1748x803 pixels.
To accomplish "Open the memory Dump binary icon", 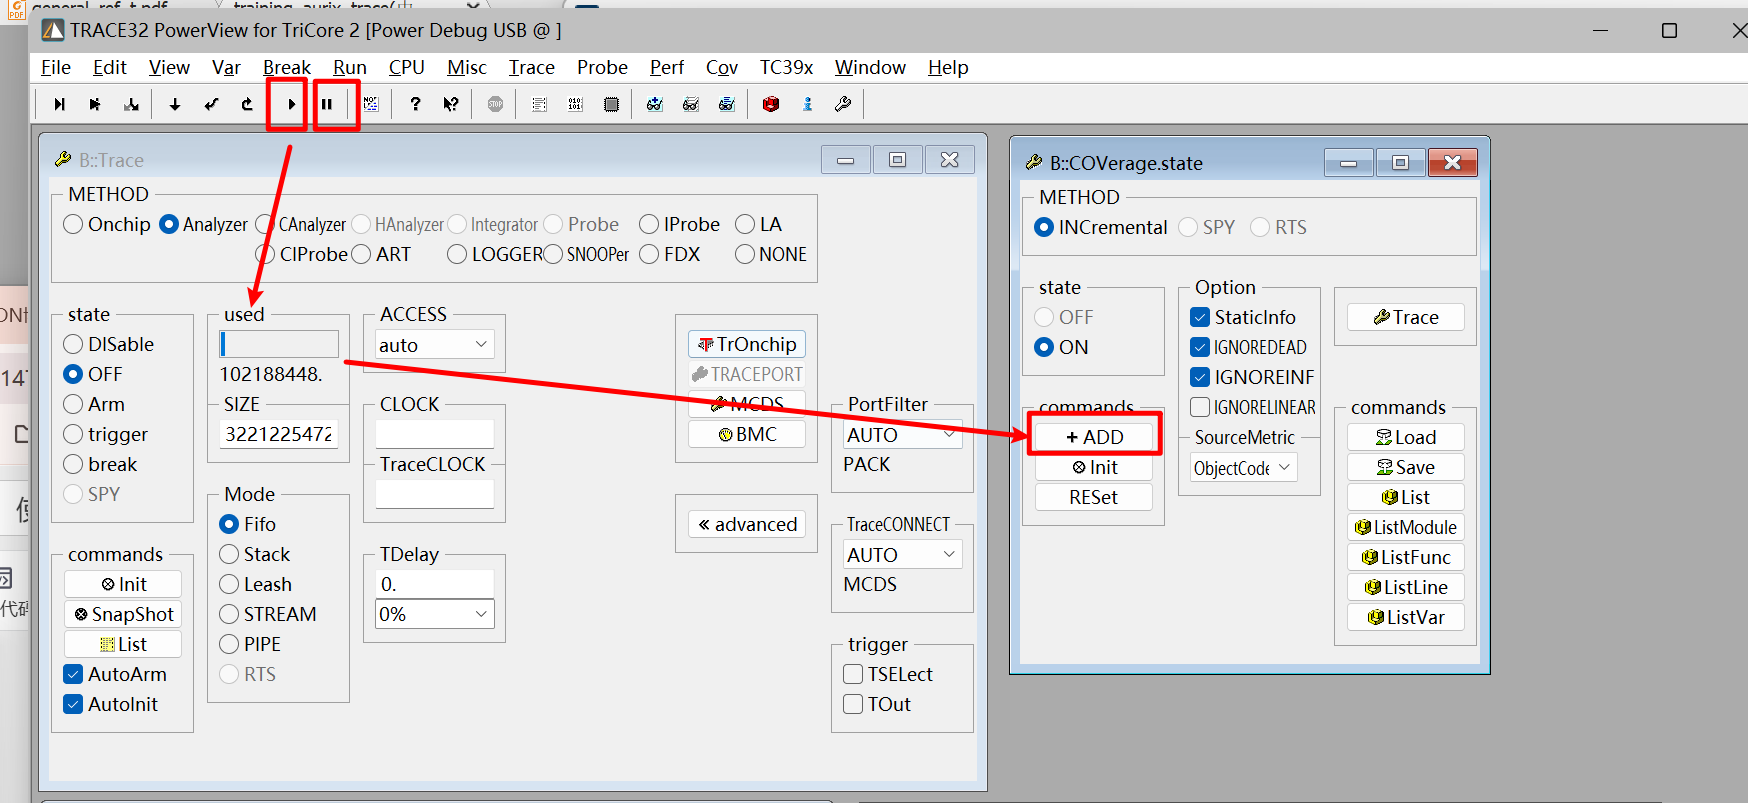I will point(575,104).
